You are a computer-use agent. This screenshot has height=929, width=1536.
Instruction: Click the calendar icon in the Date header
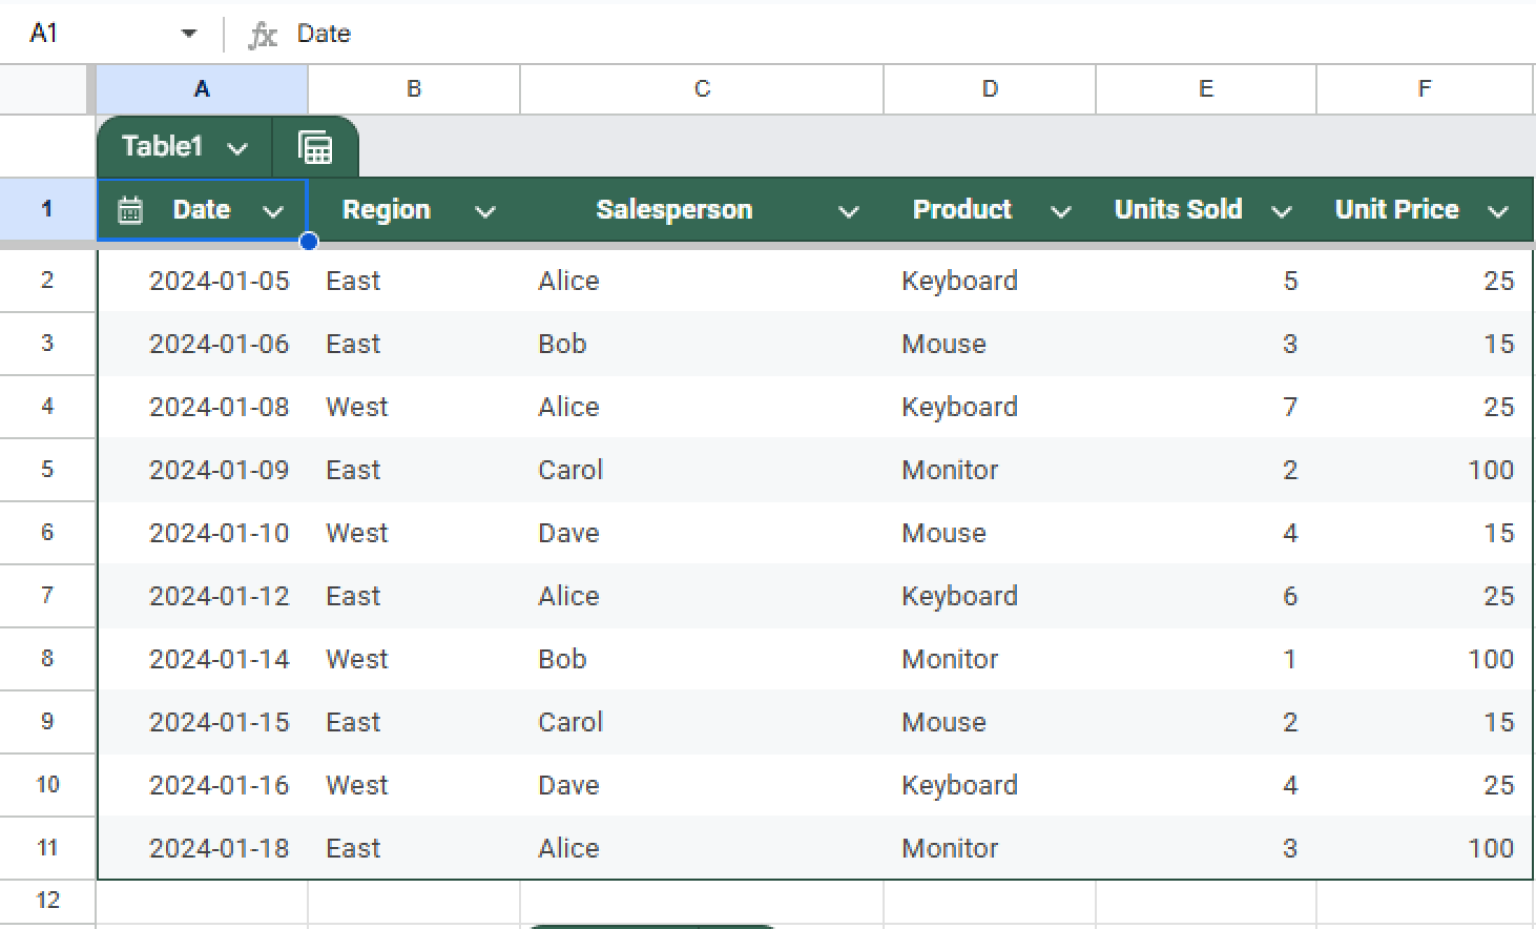130,210
